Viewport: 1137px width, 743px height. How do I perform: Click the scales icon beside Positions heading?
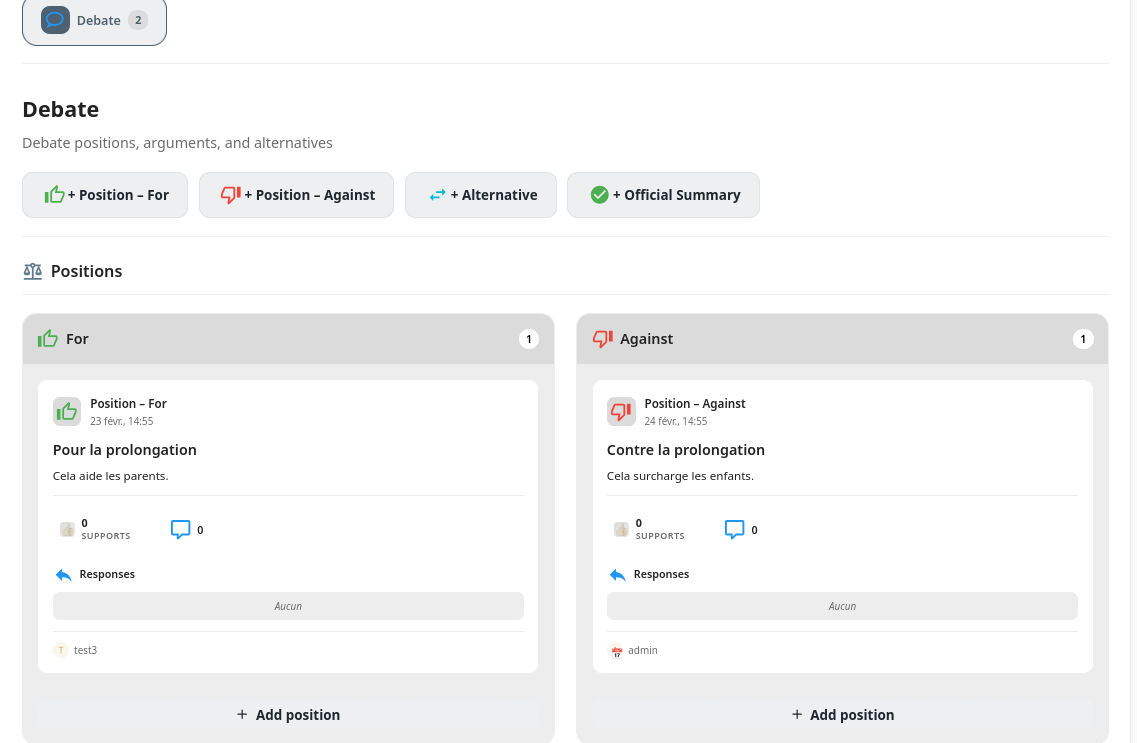(33, 270)
